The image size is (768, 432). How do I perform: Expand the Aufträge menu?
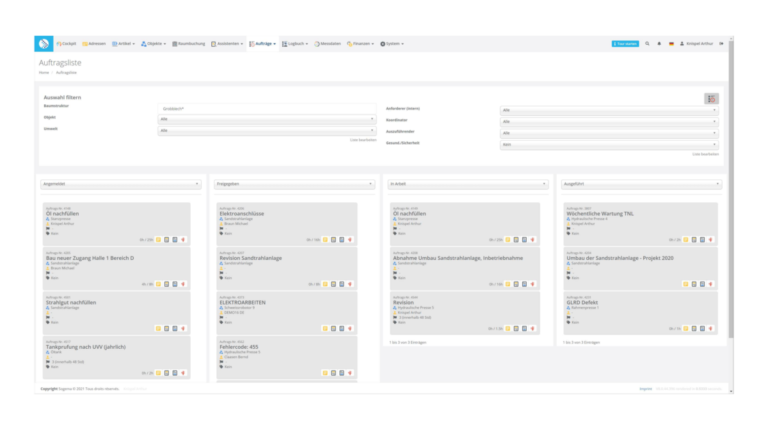point(263,44)
